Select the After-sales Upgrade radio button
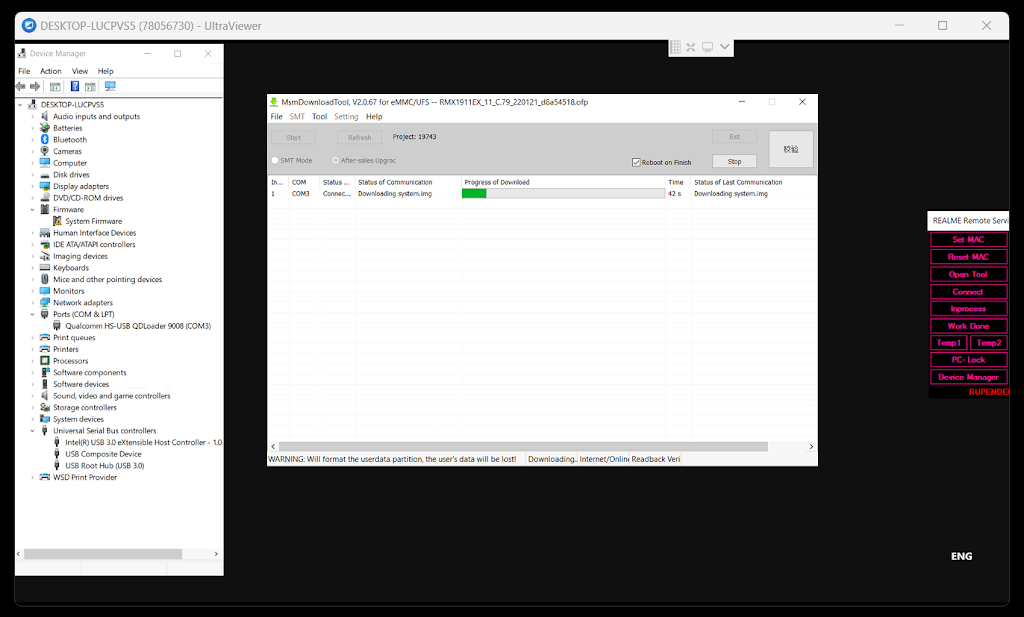1024x617 pixels. (335, 160)
